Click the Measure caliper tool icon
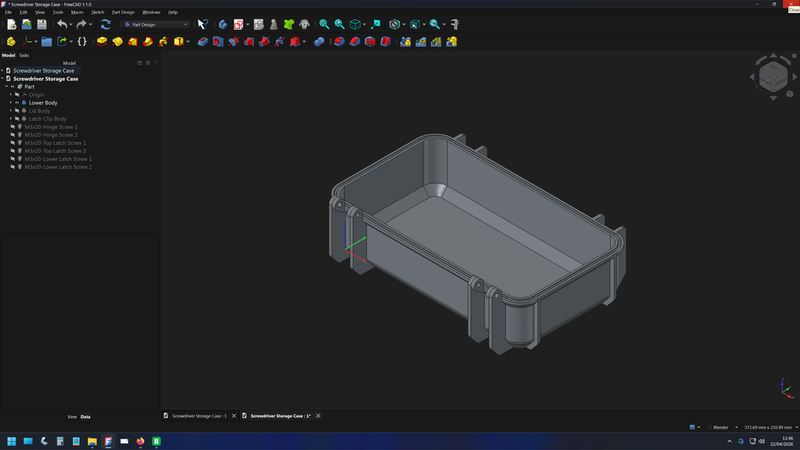The image size is (800, 450). pyautogui.click(x=454, y=24)
